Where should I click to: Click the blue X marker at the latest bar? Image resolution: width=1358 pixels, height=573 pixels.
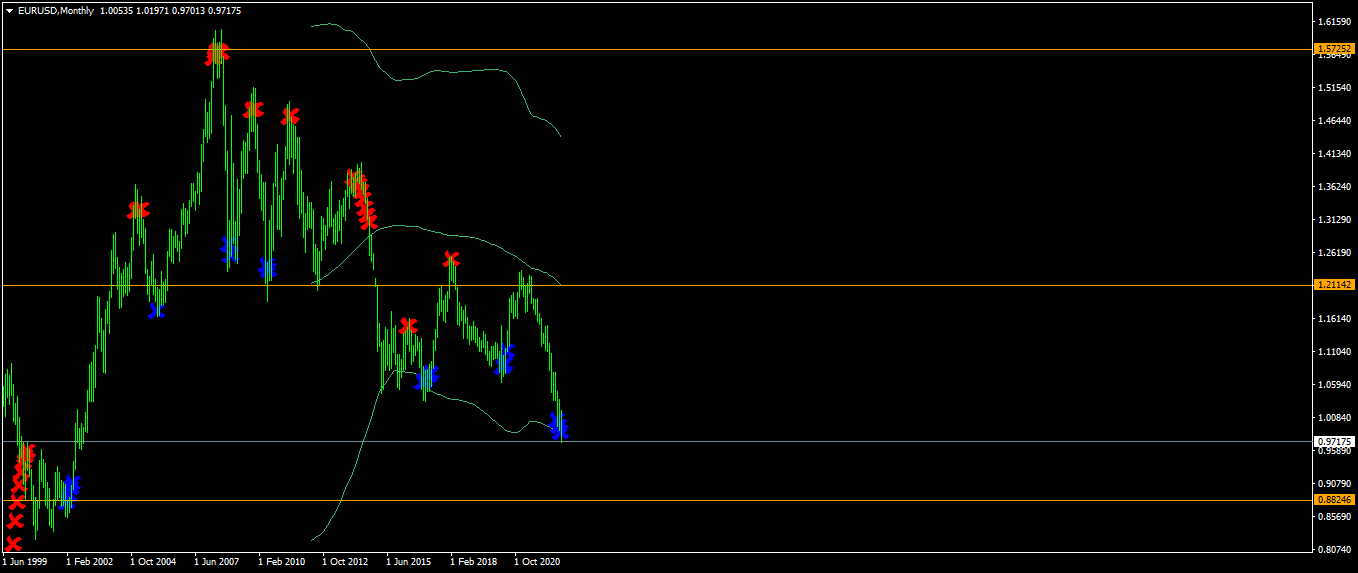pos(559,426)
